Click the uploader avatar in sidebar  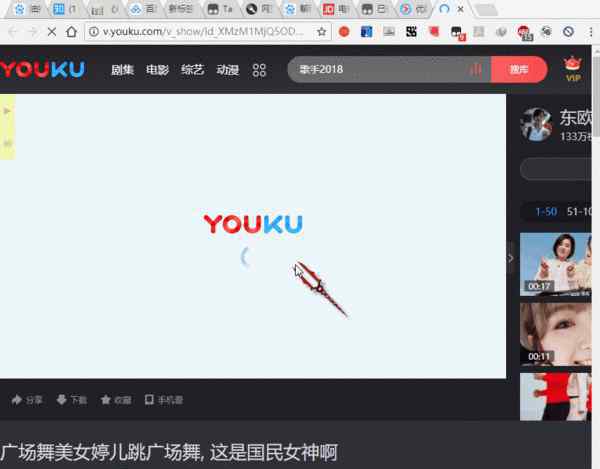coord(536,124)
